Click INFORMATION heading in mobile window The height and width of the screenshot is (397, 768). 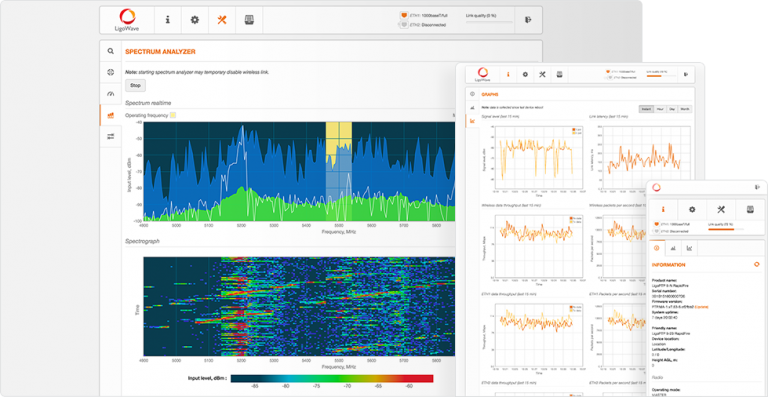click(669, 265)
